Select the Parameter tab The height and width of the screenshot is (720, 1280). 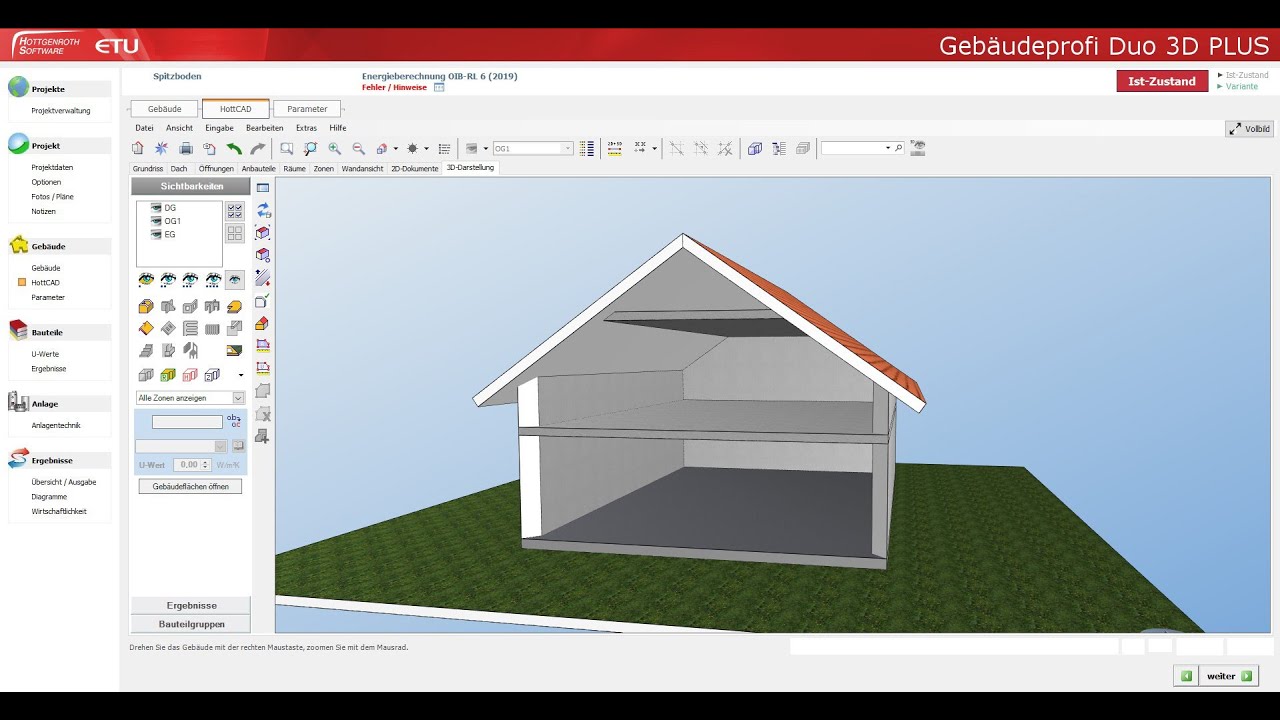point(307,109)
